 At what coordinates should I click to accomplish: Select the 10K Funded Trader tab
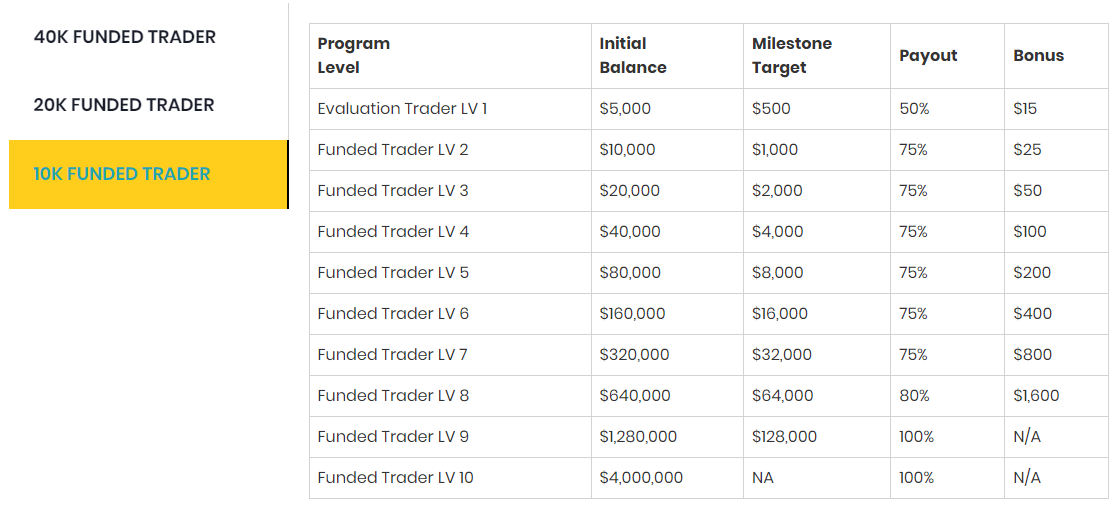[x=122, y=174]
